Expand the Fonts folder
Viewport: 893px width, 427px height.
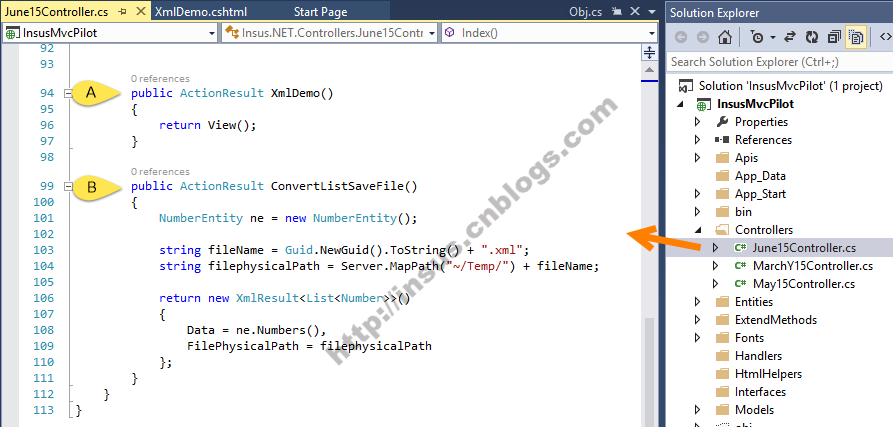(698, 338)
